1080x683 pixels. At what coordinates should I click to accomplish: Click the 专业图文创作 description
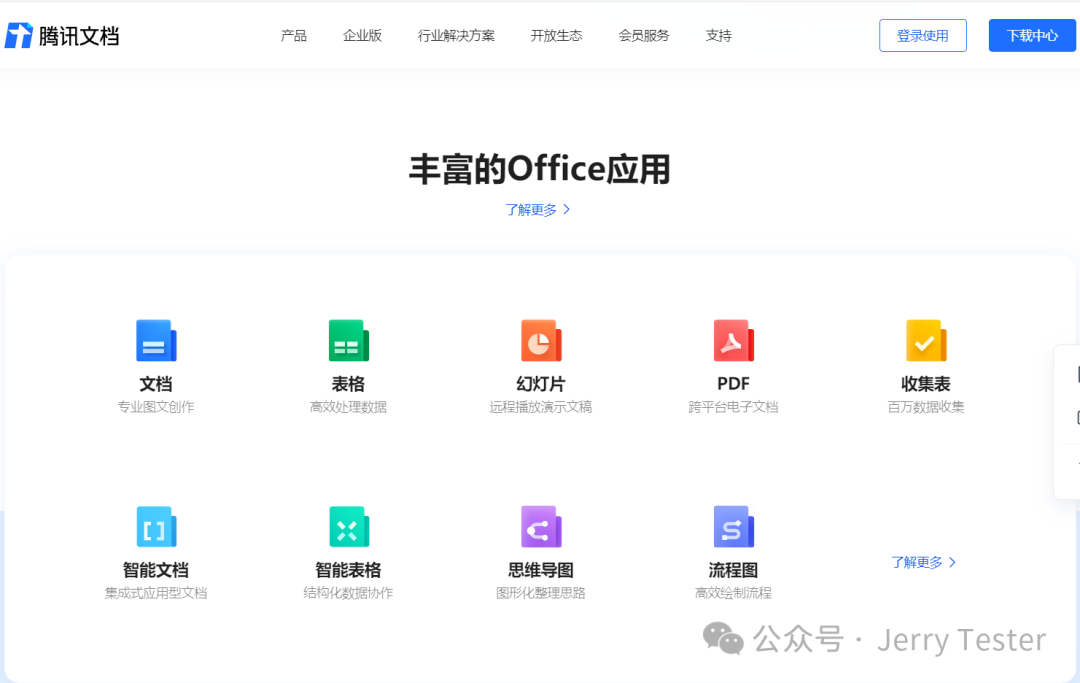156,407
